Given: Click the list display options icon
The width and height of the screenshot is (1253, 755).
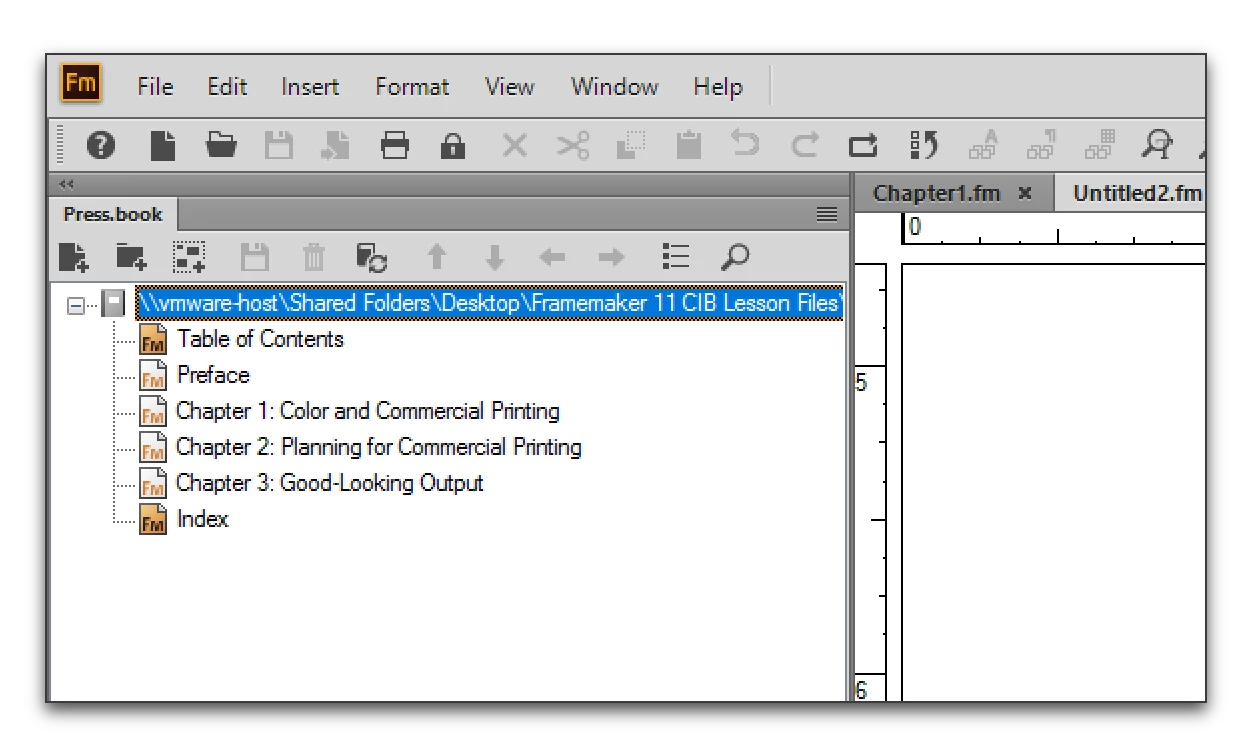Looking at the screenshot, I should (676, 257).
